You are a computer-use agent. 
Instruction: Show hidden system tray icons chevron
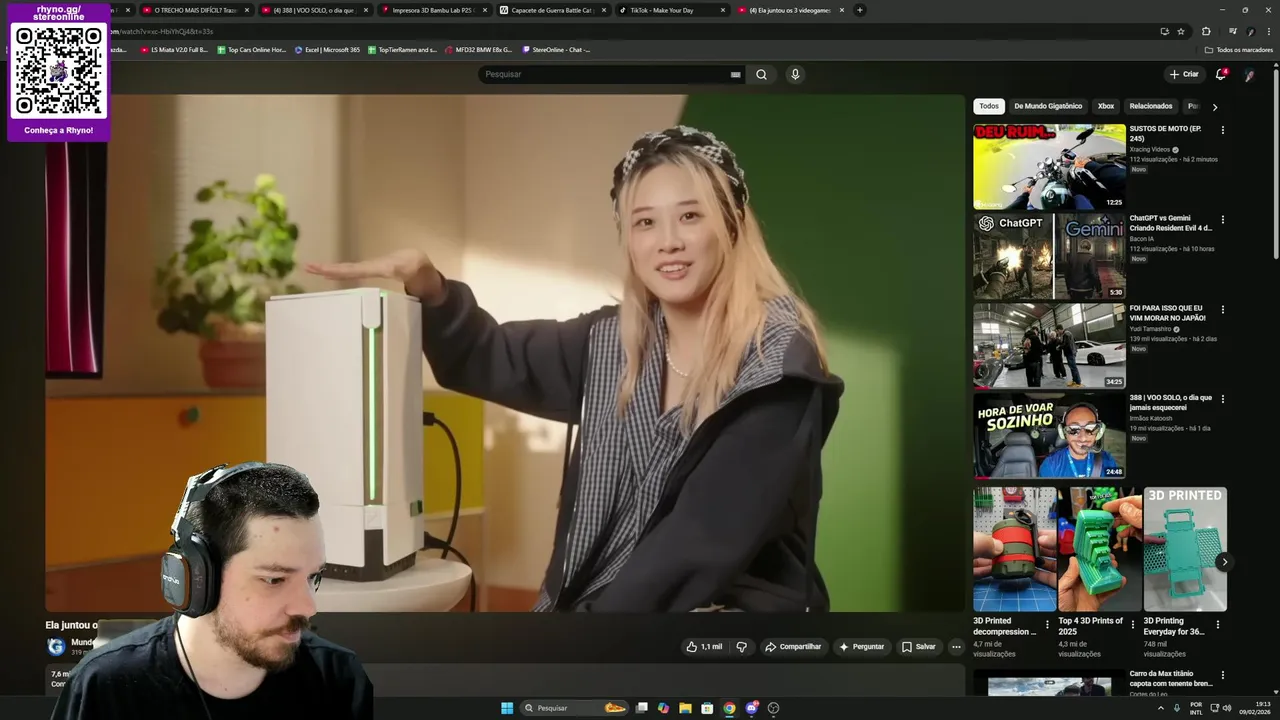click(1162, 708)
